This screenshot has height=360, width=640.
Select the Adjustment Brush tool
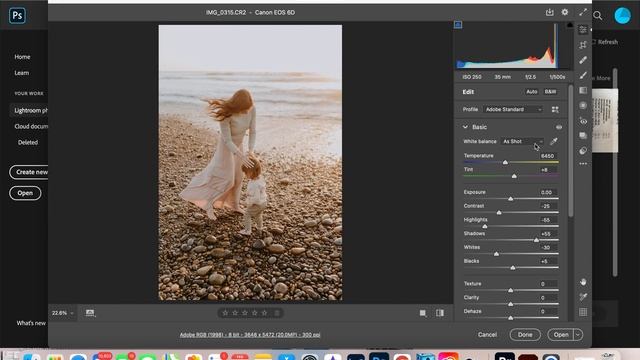coord(583,75)
